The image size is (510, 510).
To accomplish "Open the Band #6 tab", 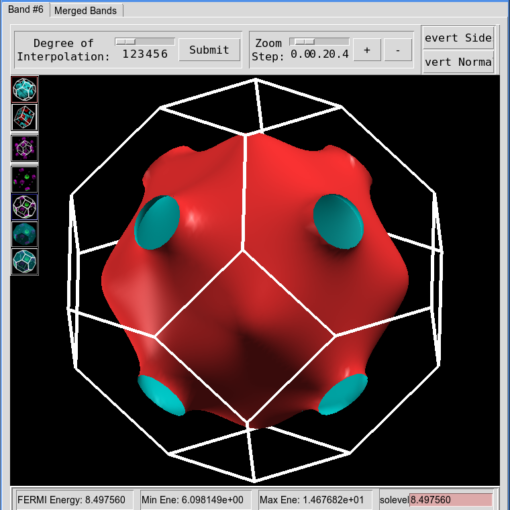I will (26, 9).
